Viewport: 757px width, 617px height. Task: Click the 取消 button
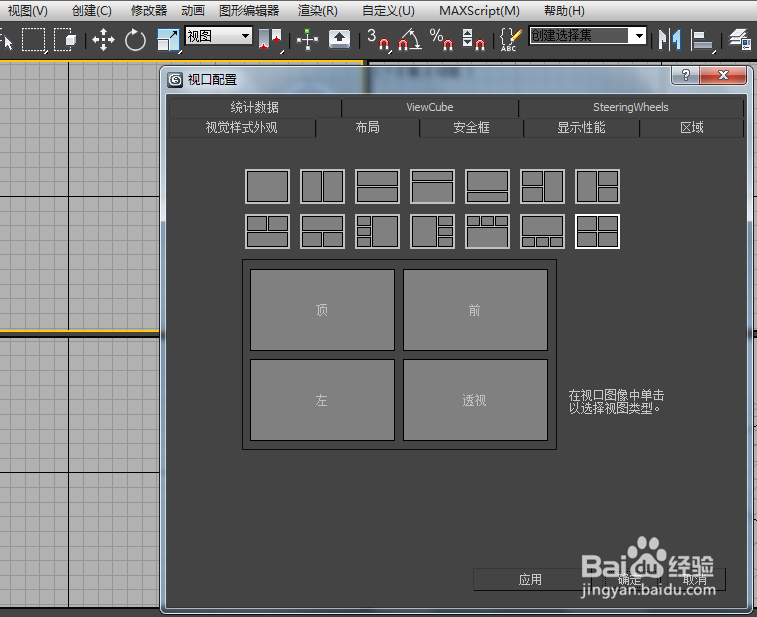click(x=695, y=579)
